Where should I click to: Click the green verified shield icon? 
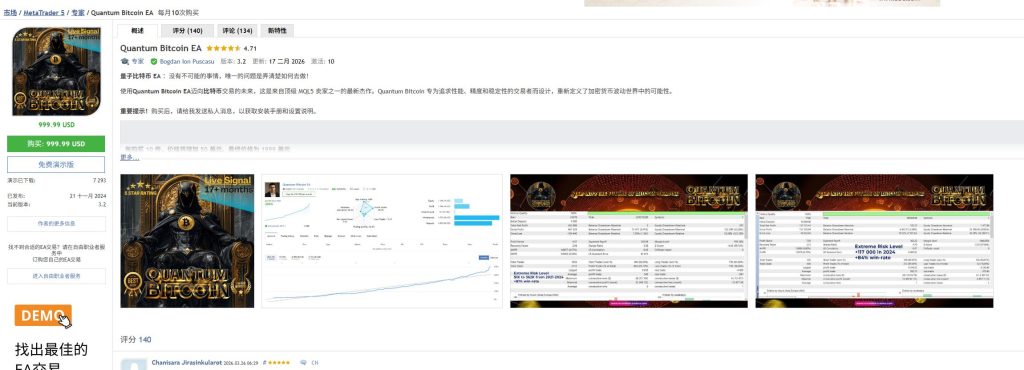pos(153,61)
